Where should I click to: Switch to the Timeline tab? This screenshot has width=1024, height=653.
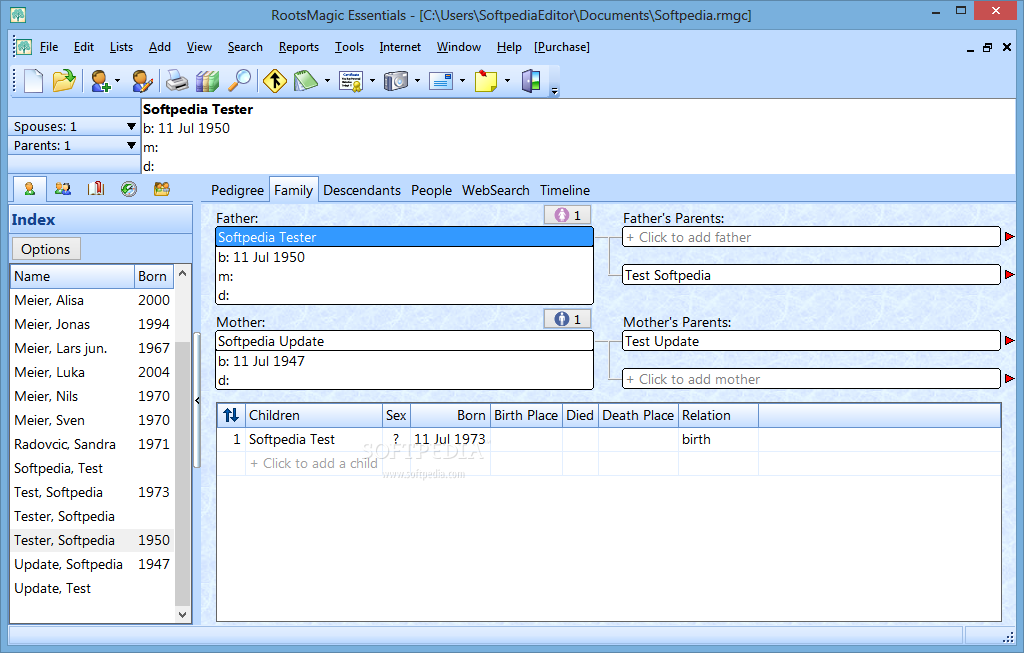[x=564, y=190]
